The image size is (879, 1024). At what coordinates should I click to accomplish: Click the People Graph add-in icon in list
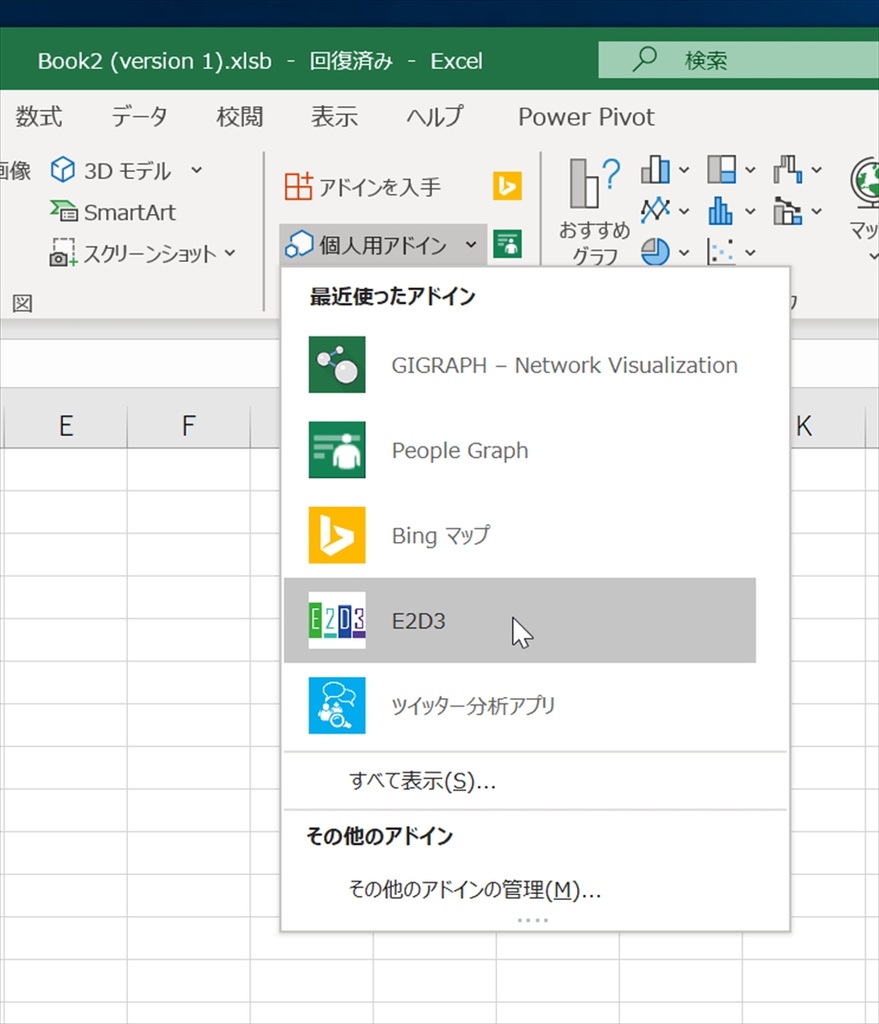click(337, 450)
